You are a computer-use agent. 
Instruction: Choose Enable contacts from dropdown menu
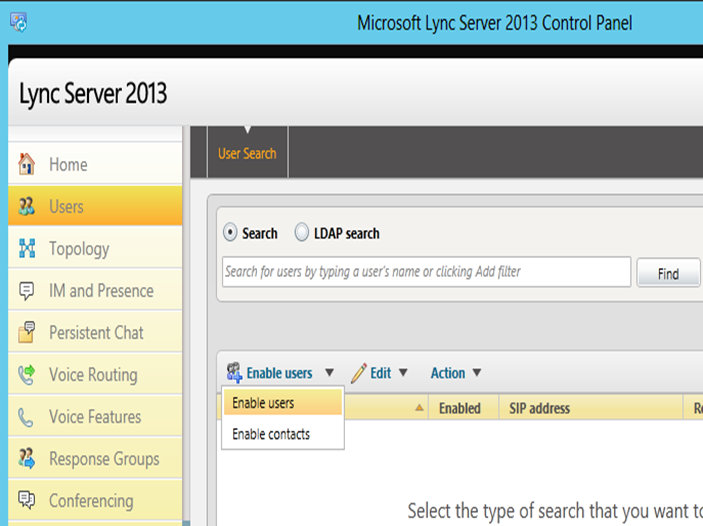(x=283, y=434)
